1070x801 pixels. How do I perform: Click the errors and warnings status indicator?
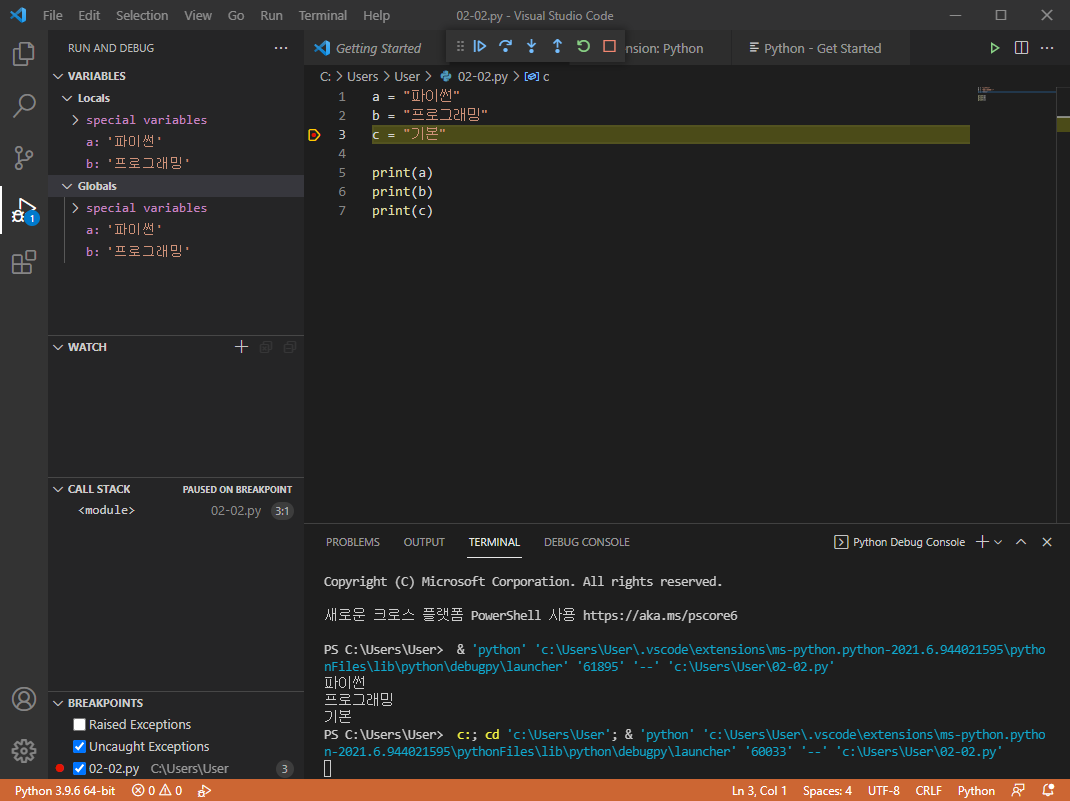[x=158, y=791]
